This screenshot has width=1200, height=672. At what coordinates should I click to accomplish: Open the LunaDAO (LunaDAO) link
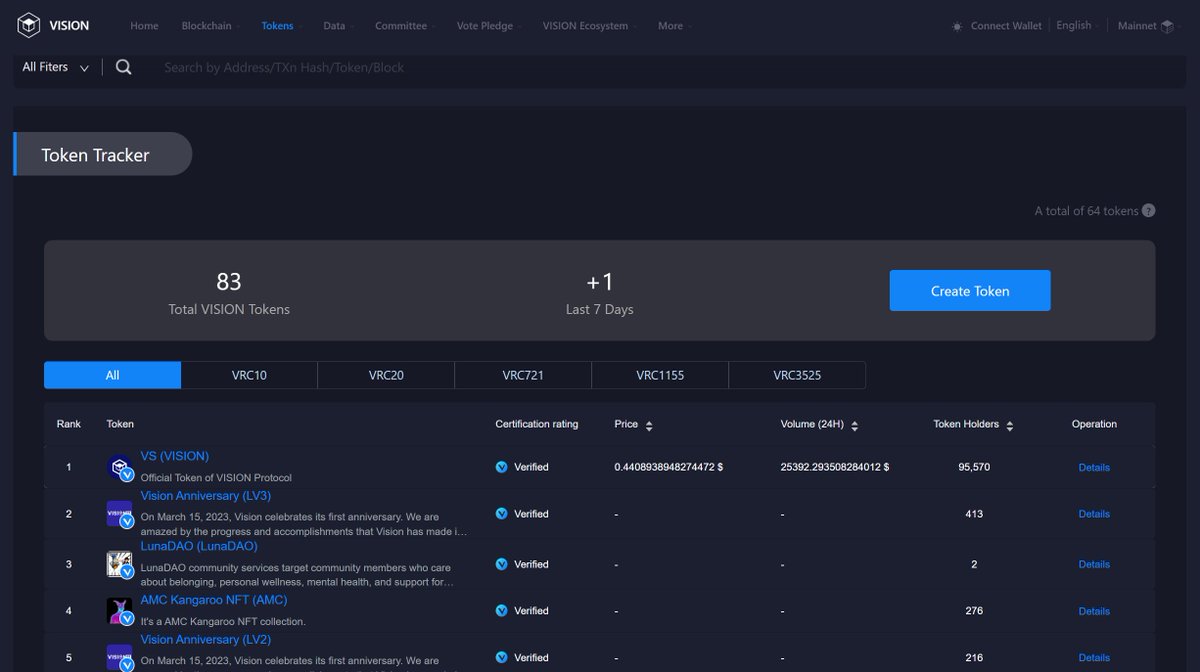(x=199, y=546)
